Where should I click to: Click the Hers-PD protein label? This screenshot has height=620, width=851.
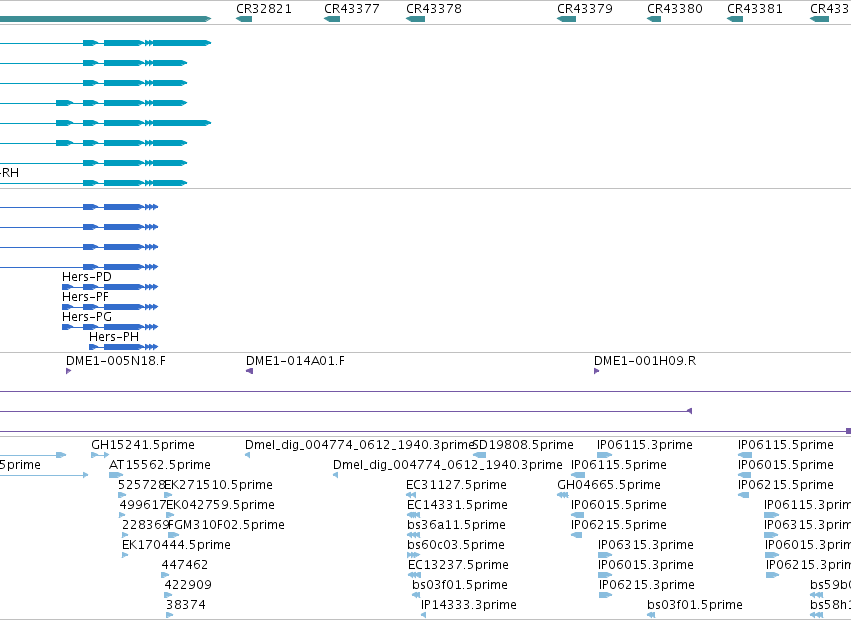point(87,276)
